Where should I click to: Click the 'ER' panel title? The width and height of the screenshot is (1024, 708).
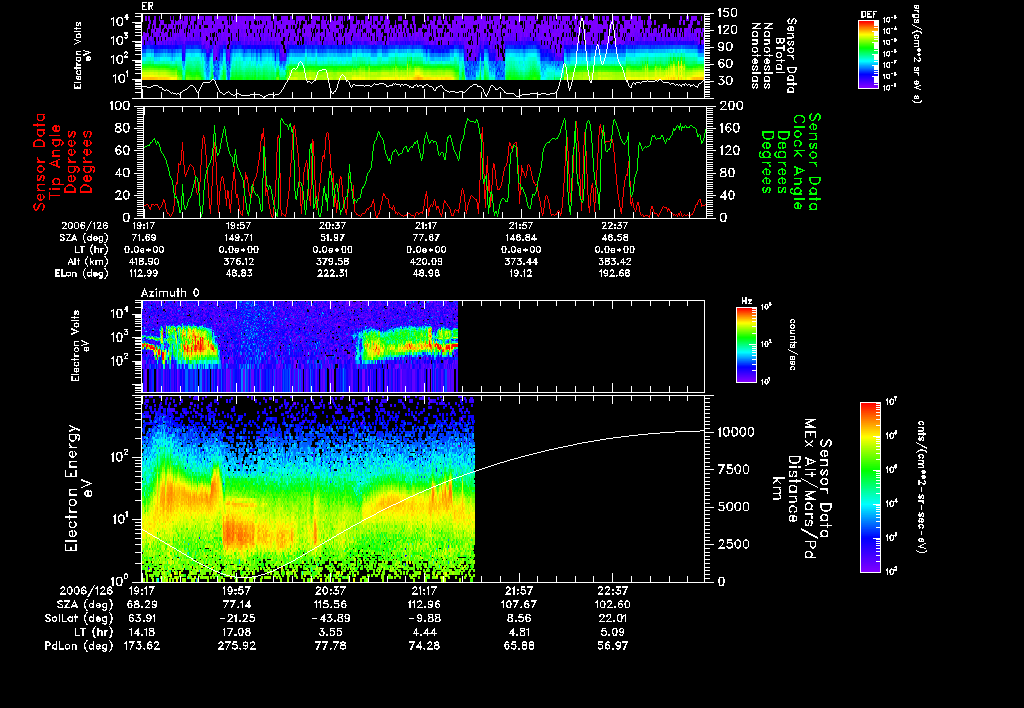click(x=147, y=7)
